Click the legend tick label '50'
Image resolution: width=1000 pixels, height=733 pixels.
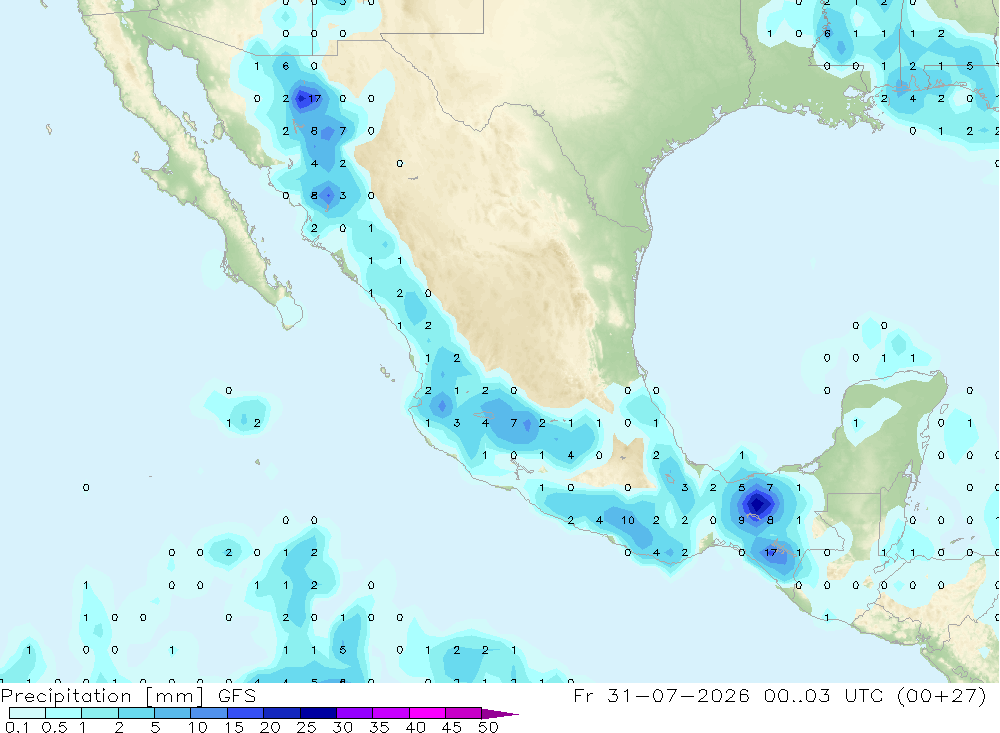(488, 727)
